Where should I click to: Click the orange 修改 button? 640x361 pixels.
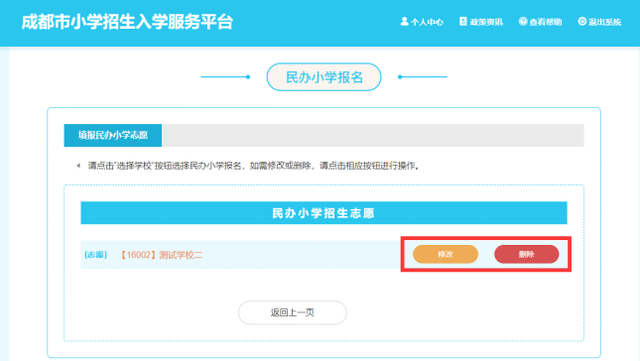[x=445, y=254]
